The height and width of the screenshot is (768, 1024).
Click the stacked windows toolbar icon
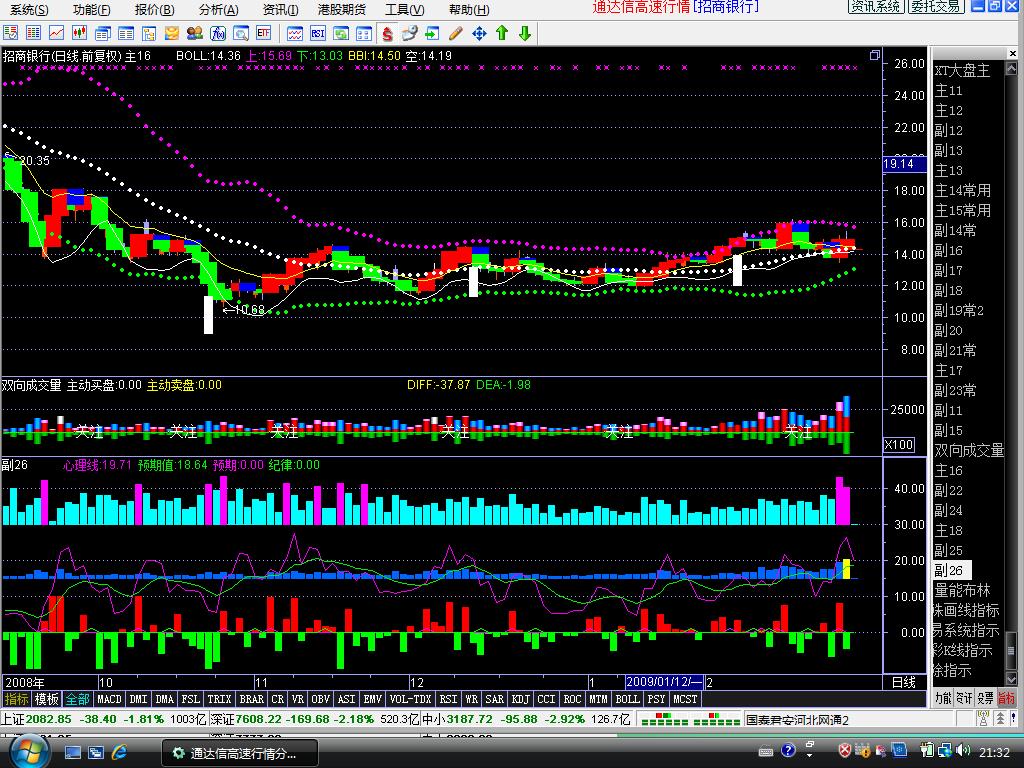click(103, 33)
